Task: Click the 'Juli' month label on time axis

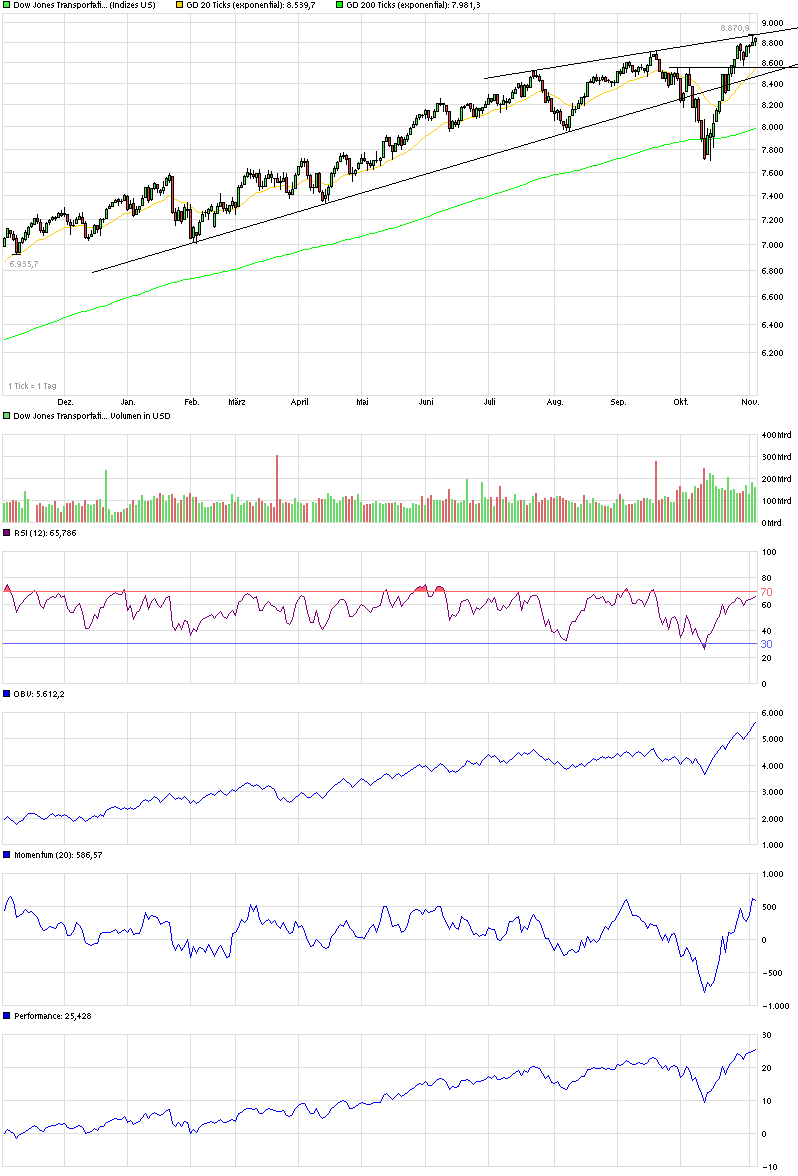Action: 489,402
